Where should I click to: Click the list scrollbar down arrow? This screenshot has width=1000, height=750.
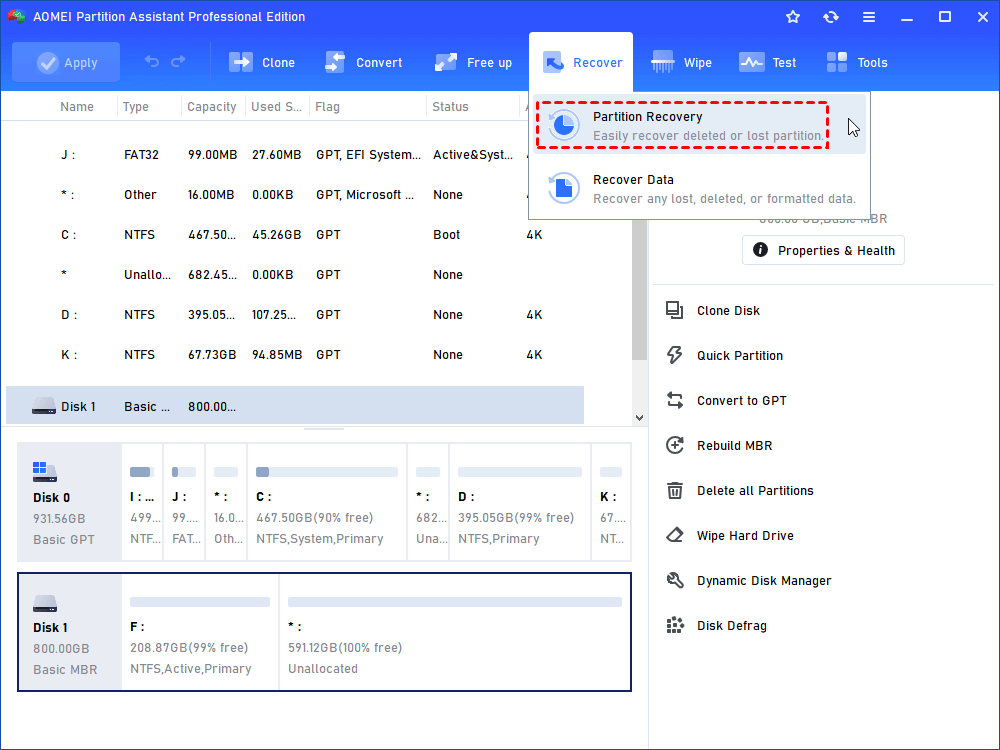639,418
